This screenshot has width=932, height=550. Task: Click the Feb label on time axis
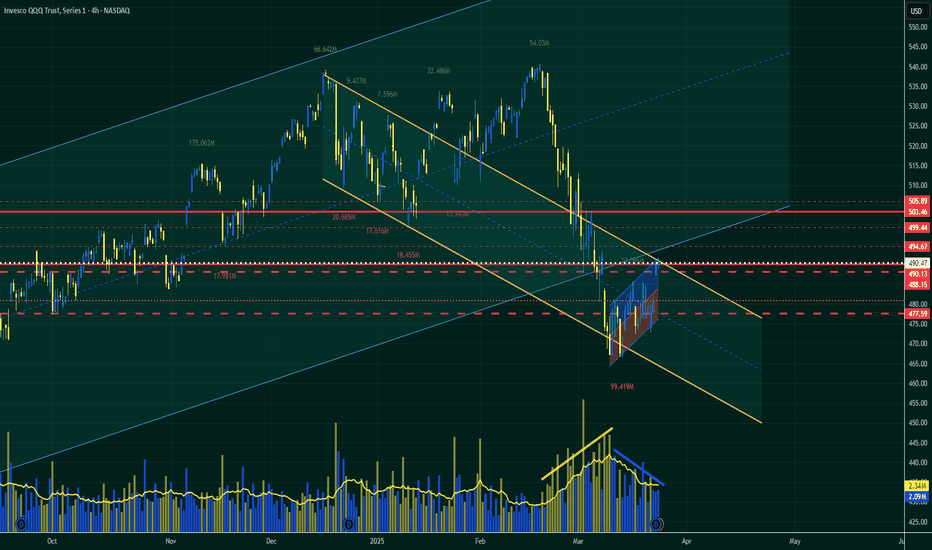(x=480, y=541)
